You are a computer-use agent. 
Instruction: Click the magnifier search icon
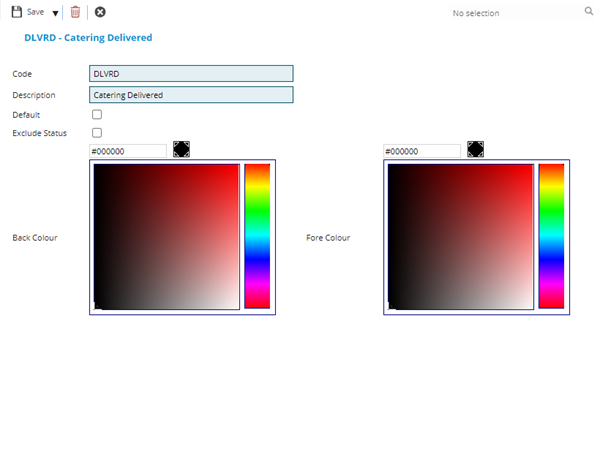tap(588, 12)
